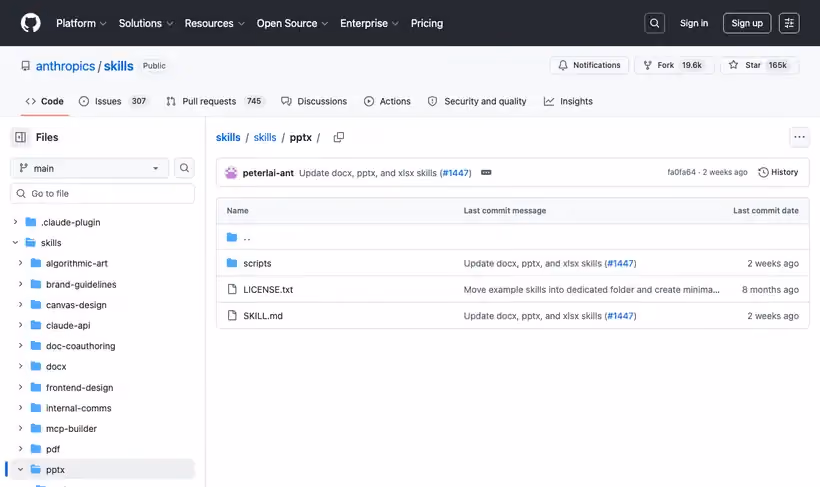This screenshot has width=820, height=487.
Task: Select the pptx tree item
Action: click(102, 470)
